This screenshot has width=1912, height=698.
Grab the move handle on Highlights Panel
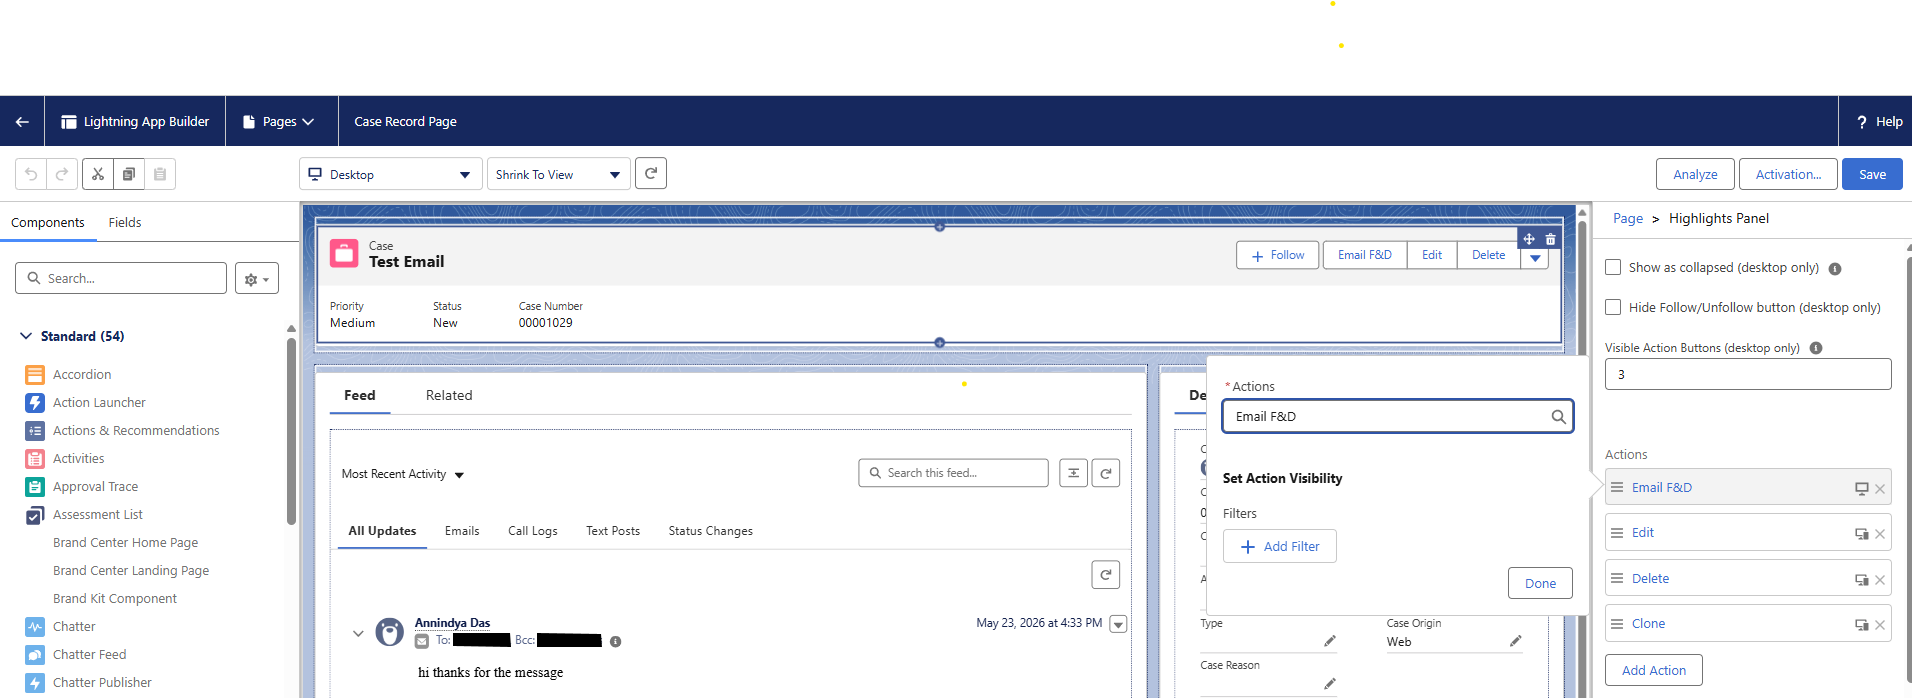1529,239
